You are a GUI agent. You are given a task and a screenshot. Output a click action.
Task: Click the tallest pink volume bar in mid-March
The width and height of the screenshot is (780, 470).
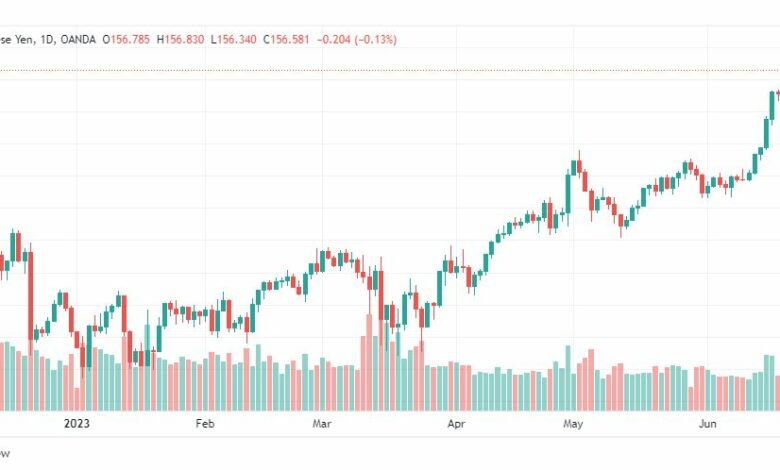369,363
